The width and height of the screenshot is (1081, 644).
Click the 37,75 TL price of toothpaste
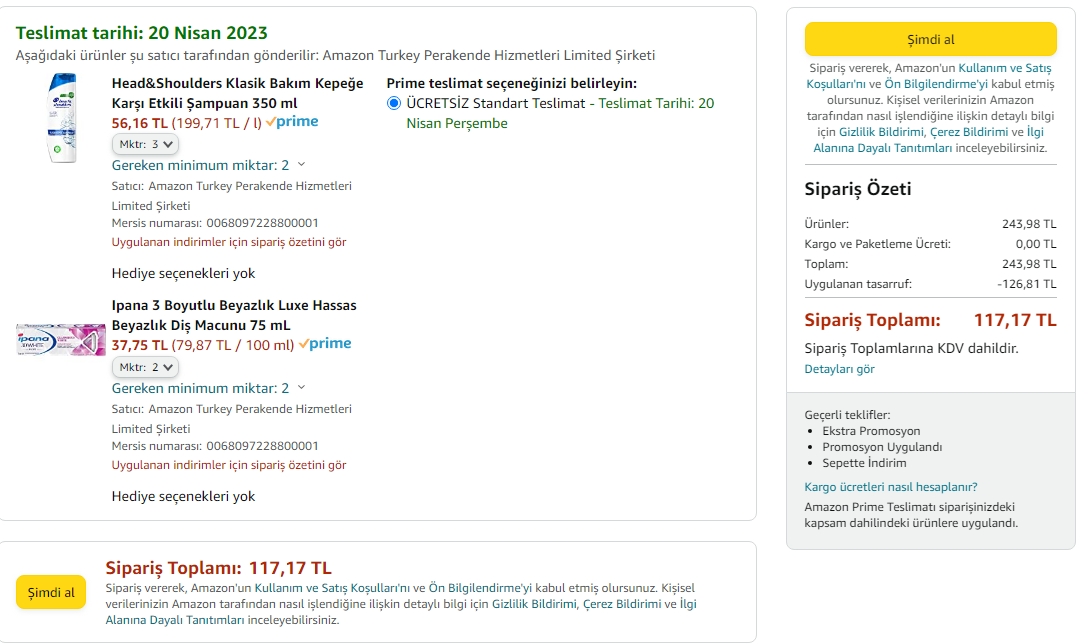[x=139, y=345]
